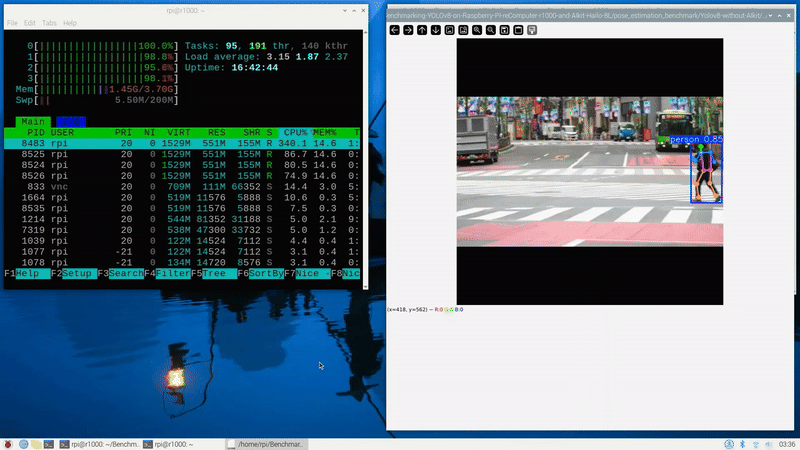The height and width of the screenshot is (450, 800).
Task: Click the fit-image-to-window icon in viewer toolbar
Action: pos(463,30)
